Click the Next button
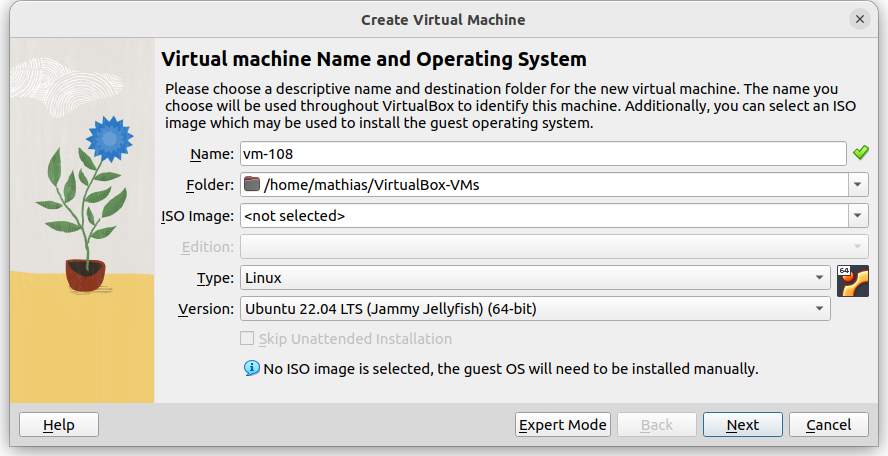Viewport: 888px width, 456px height. (742, 425)
